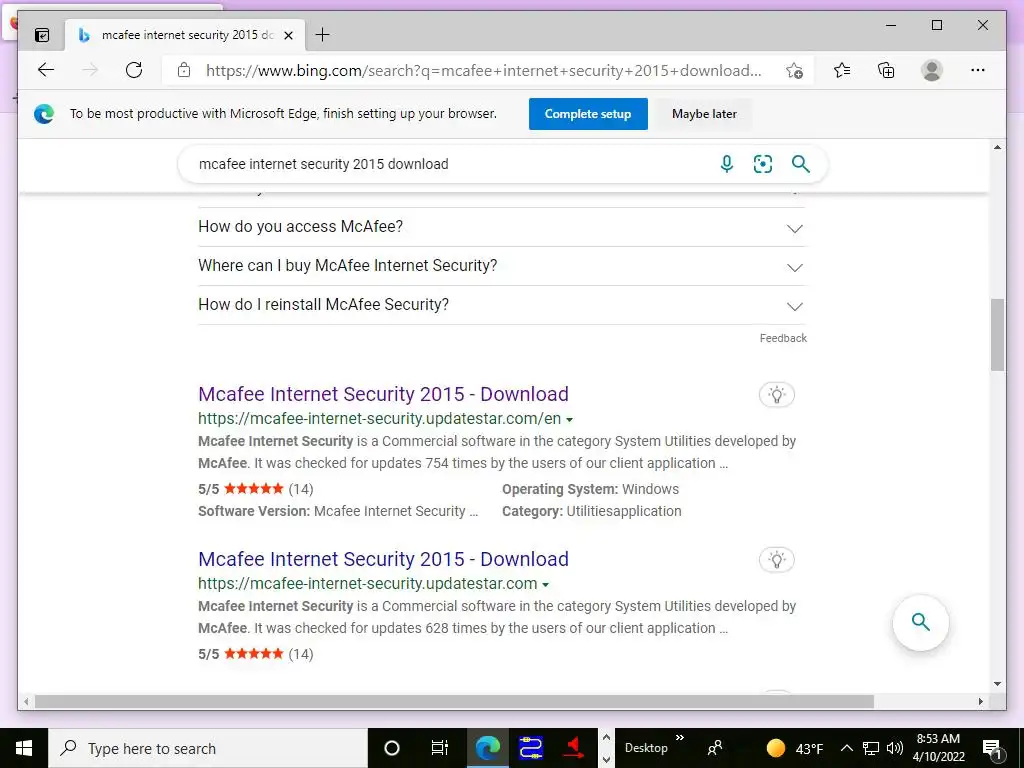Add this page to favorites
Screen dimensions: 1024x768
point(794,71)
